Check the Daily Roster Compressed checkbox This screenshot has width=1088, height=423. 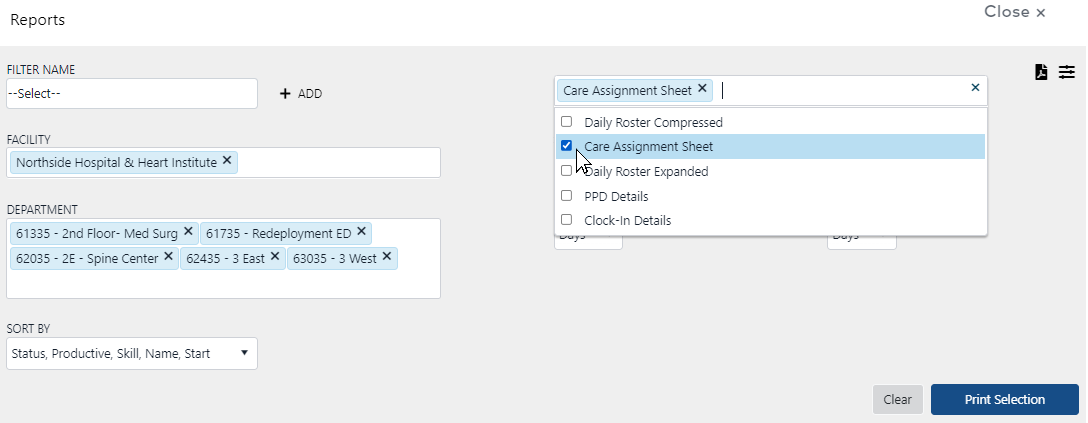566,122
